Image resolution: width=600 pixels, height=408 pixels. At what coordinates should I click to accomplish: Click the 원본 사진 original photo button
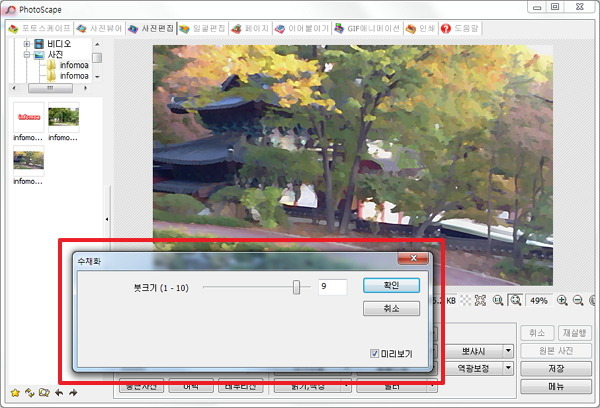(556, 351)
